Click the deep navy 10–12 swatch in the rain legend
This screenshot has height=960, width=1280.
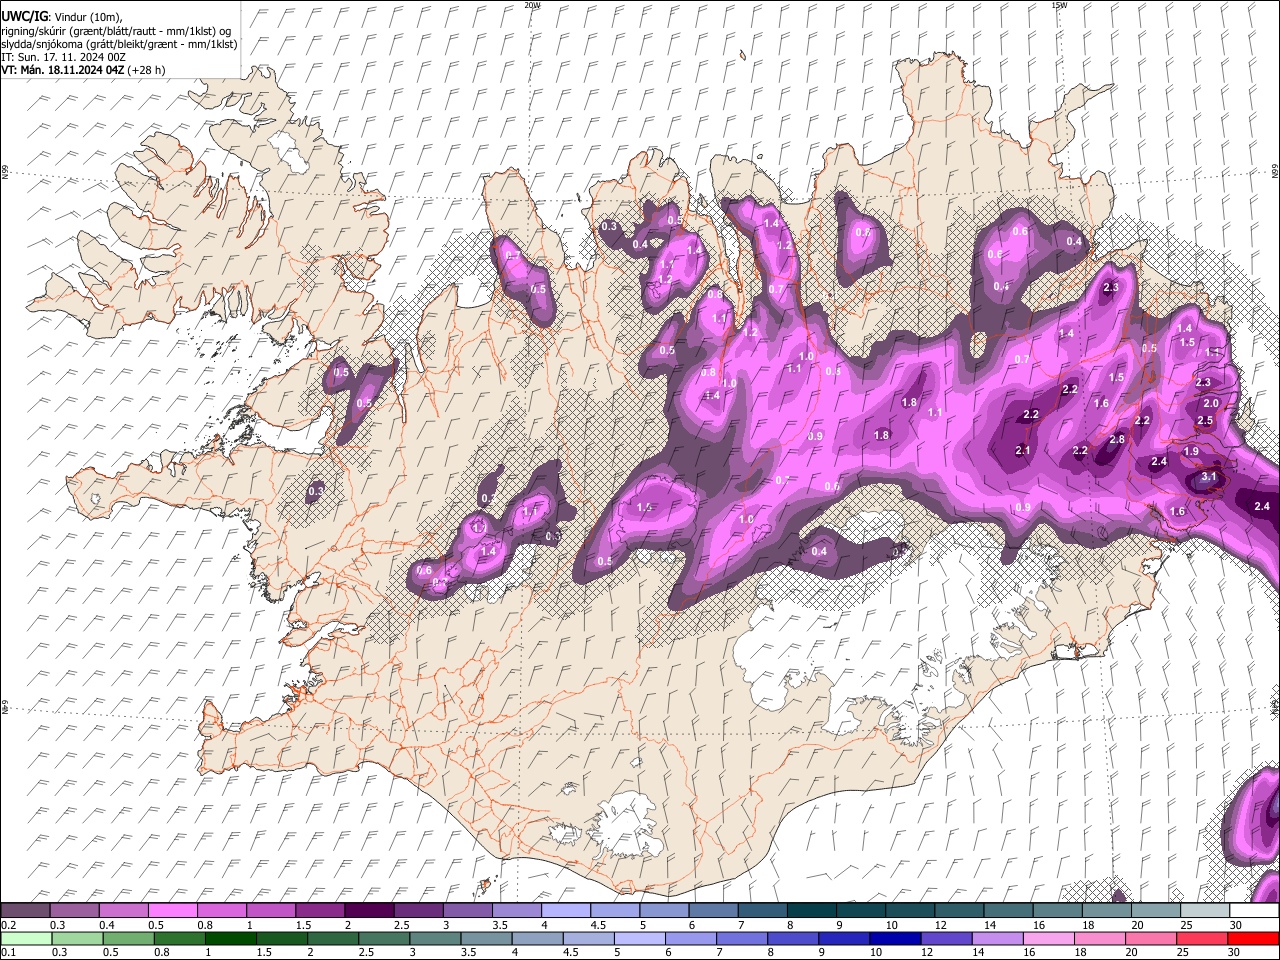[x=896, y=938]
